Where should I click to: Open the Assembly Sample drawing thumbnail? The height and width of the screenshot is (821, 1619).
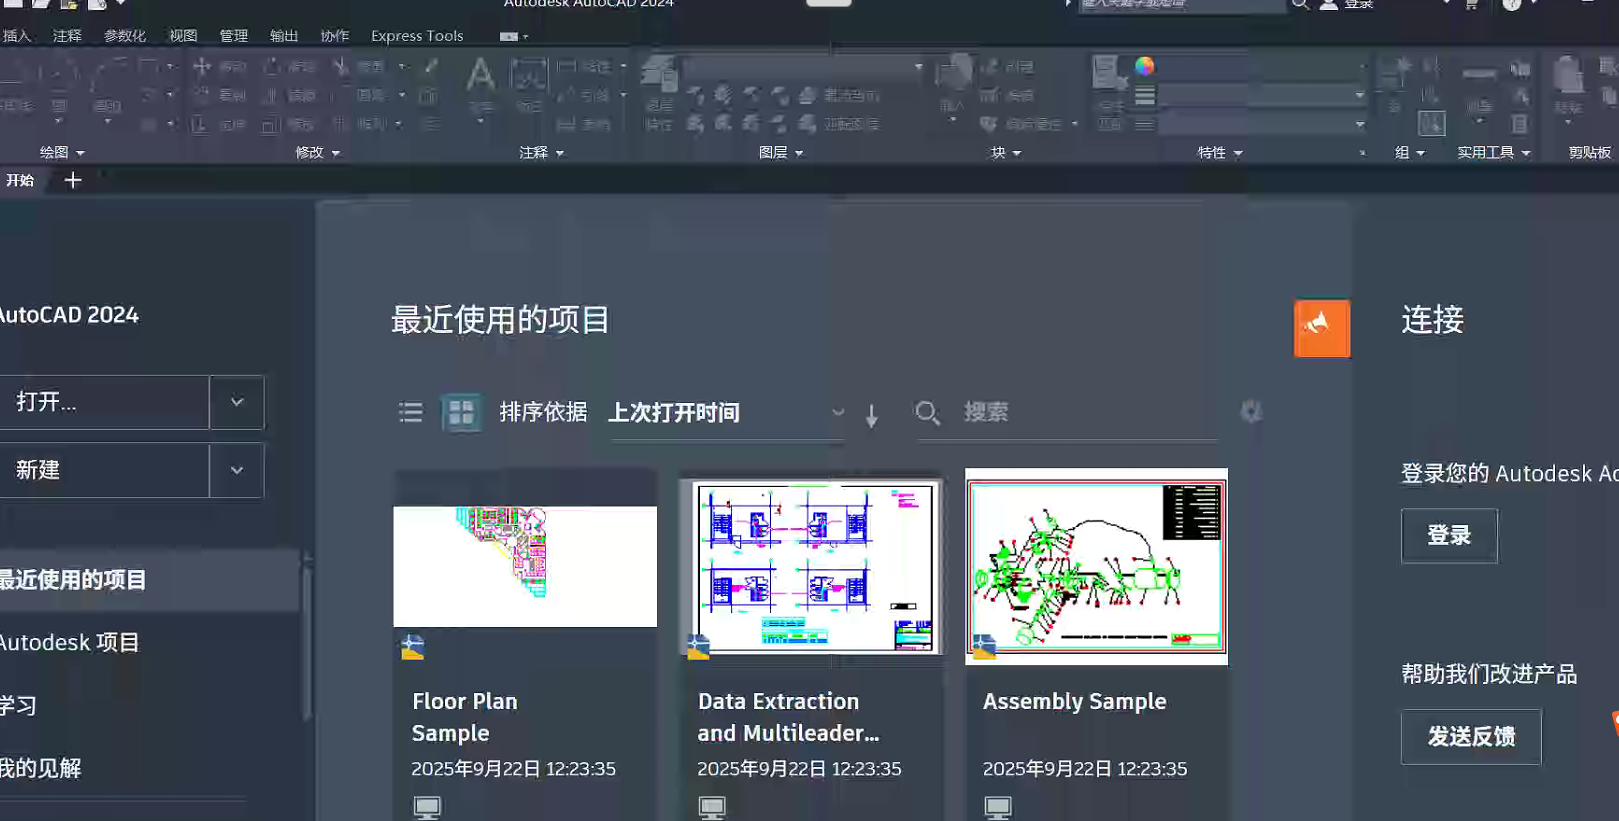click(x=1096, y=566)
